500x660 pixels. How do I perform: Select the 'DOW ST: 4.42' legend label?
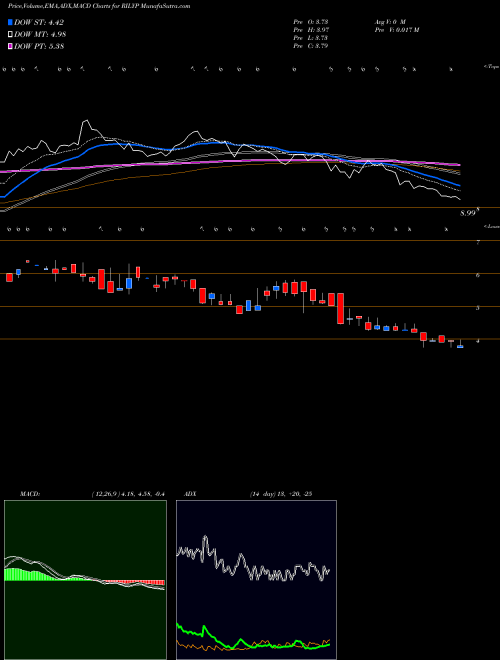[x=39, y=23]
